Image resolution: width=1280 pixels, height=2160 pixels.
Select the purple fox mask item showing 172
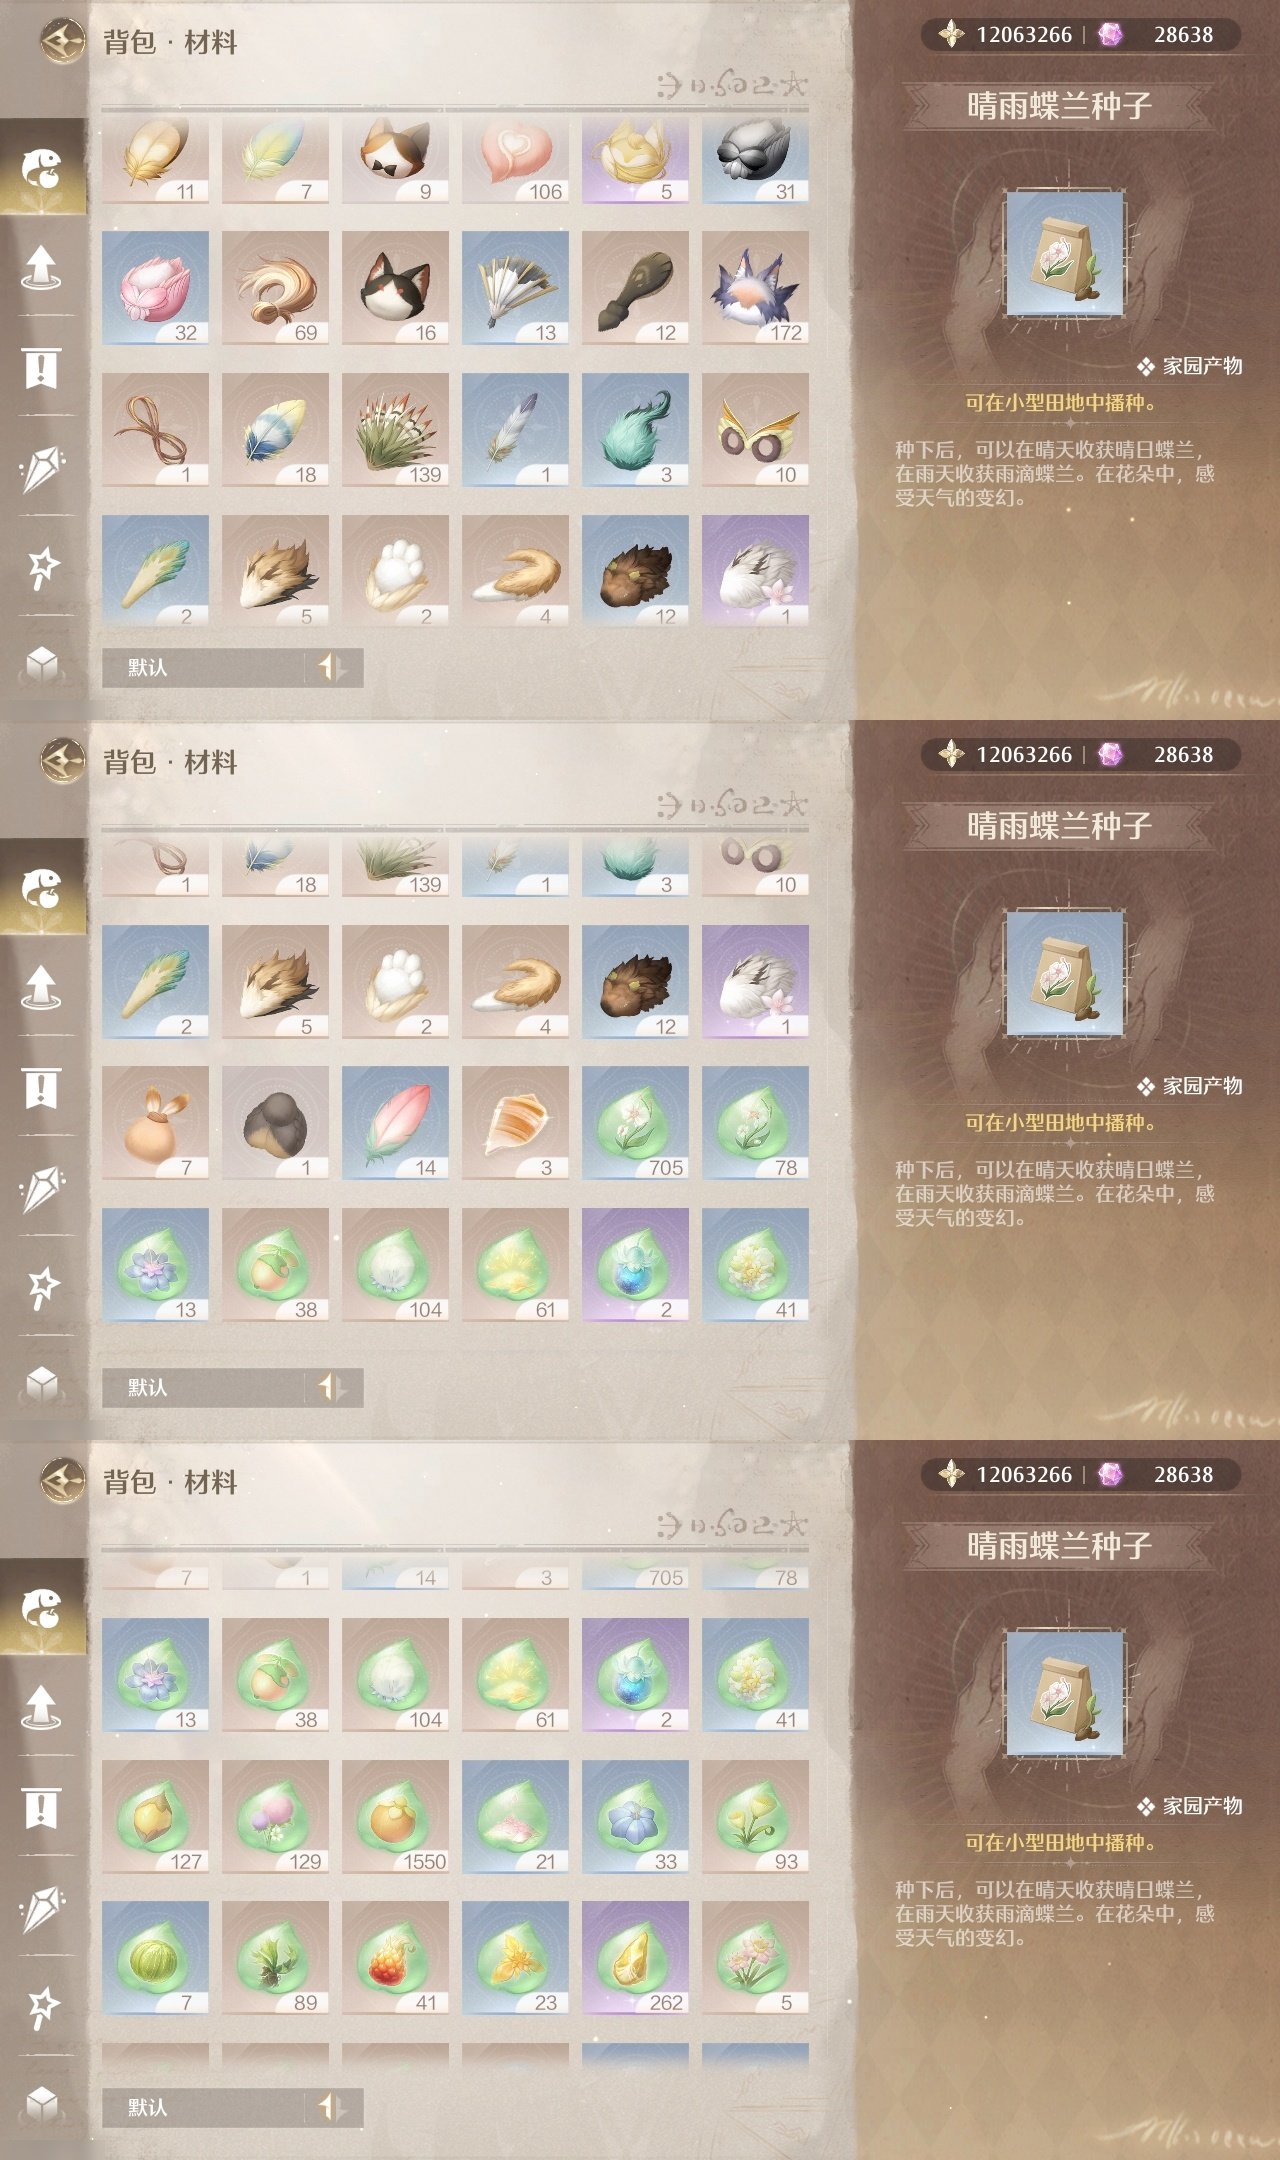(755, 288)
